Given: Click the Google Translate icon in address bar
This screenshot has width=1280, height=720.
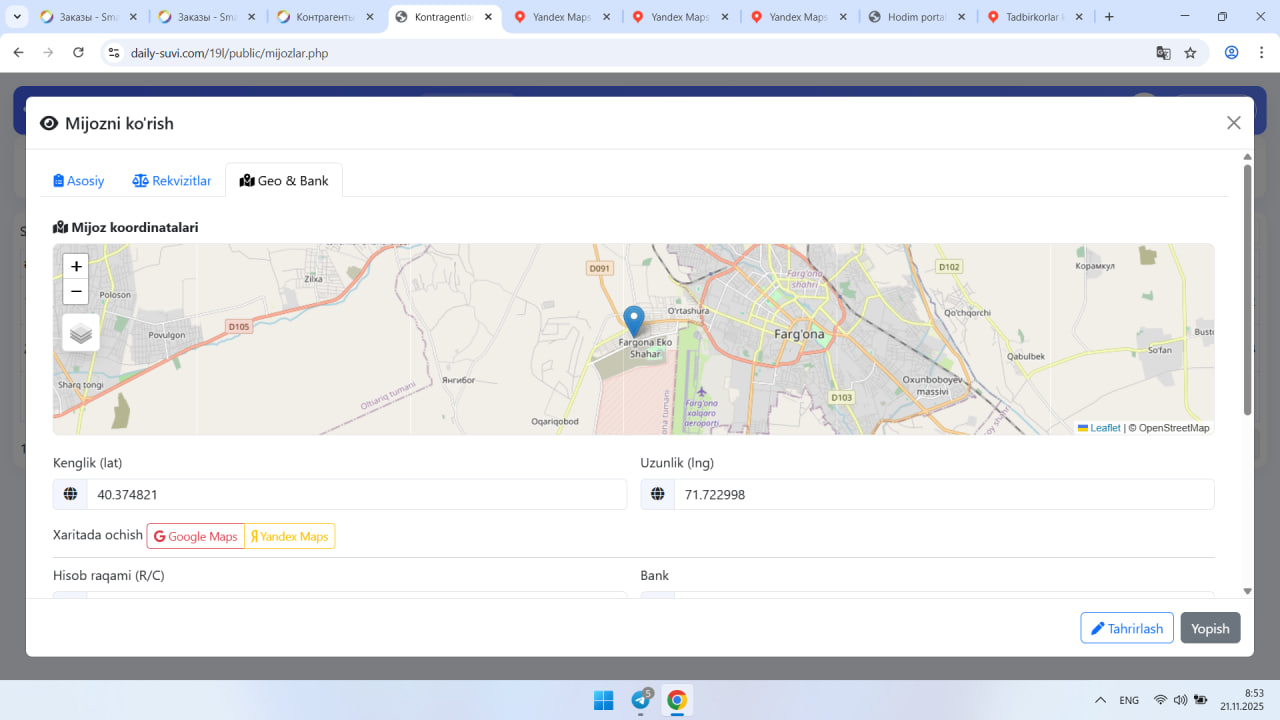Looking at the screenshot, I should [x=1163, y=53].
